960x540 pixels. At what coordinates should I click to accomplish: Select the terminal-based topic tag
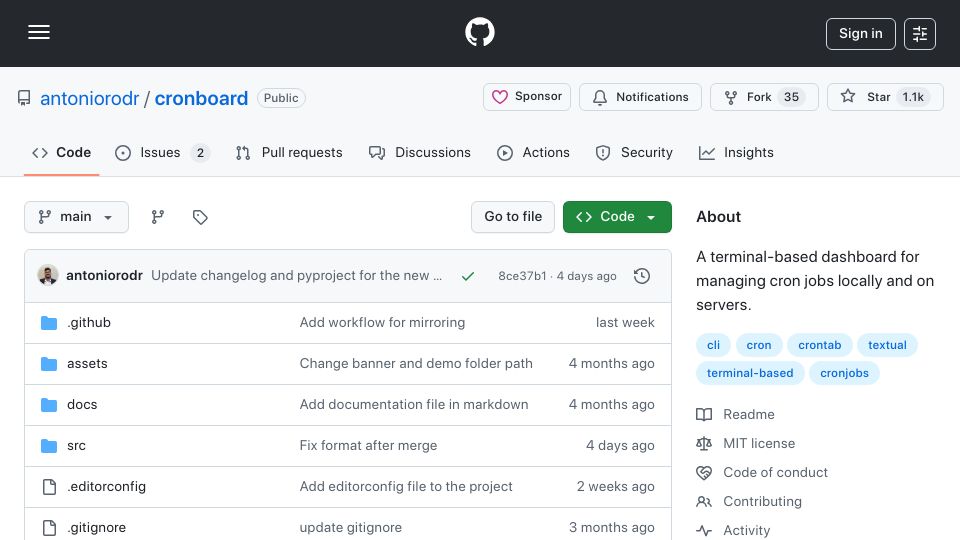[750, 373]
